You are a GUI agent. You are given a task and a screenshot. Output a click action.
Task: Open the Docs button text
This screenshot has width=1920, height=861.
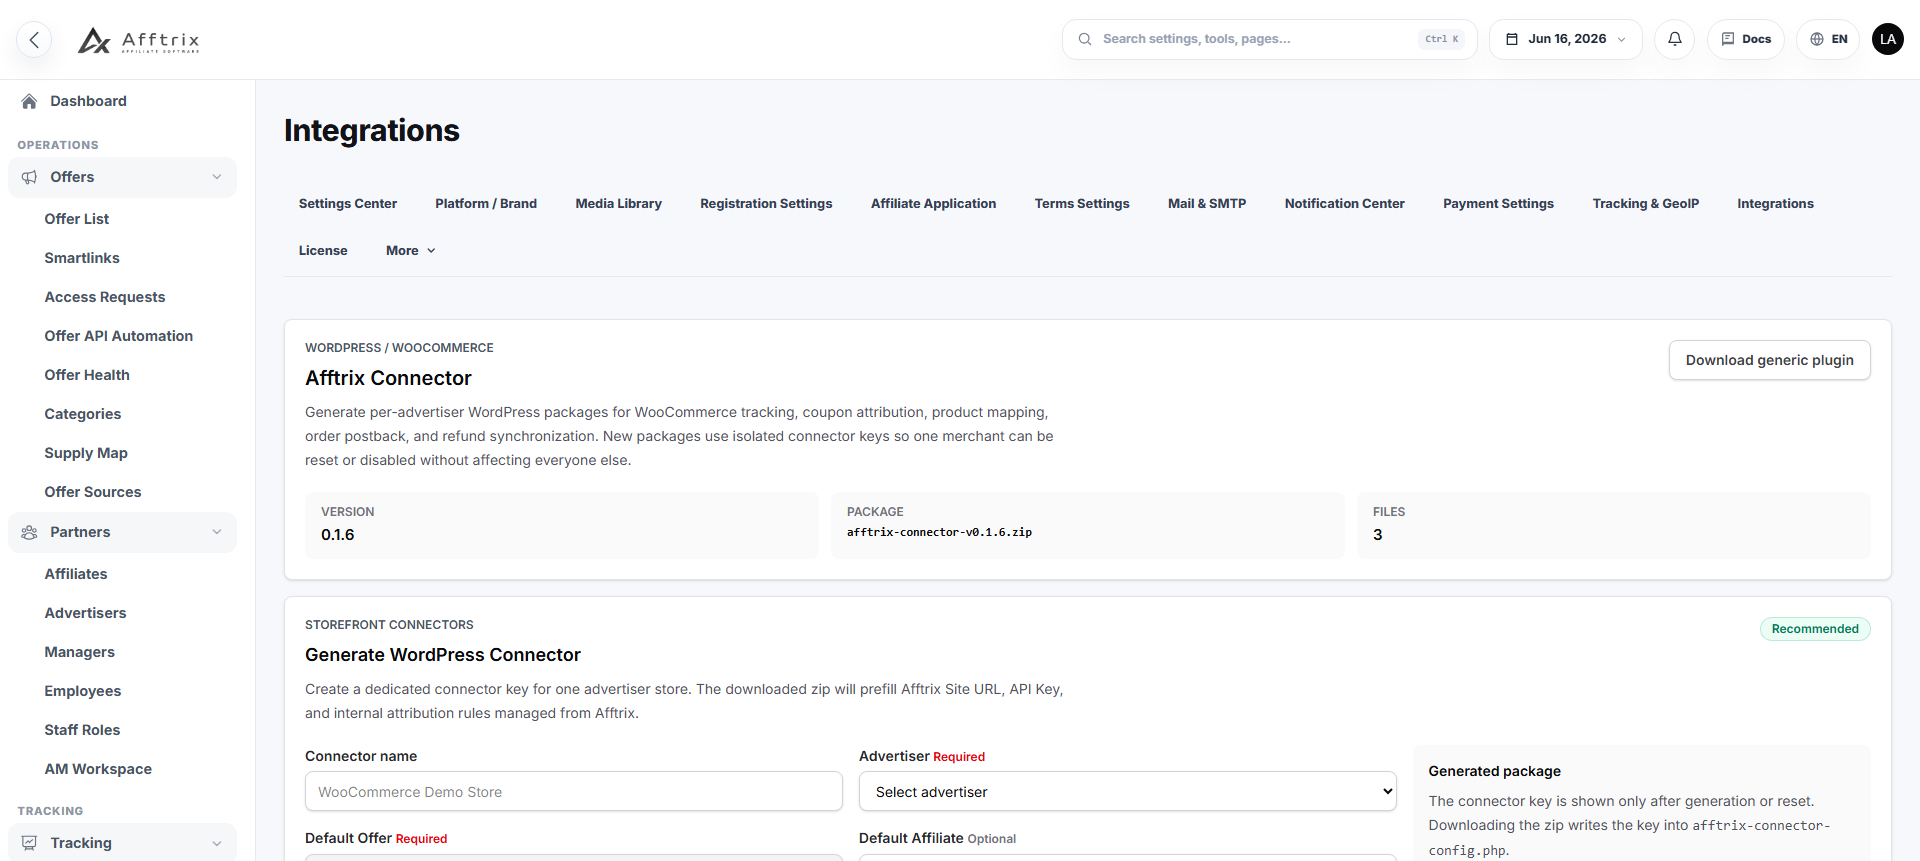(1756, 39)
